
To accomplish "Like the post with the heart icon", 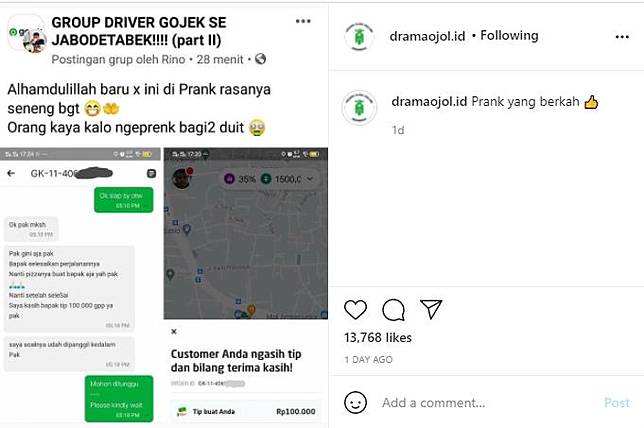I will pyautogui.click(x=355, y=310).
